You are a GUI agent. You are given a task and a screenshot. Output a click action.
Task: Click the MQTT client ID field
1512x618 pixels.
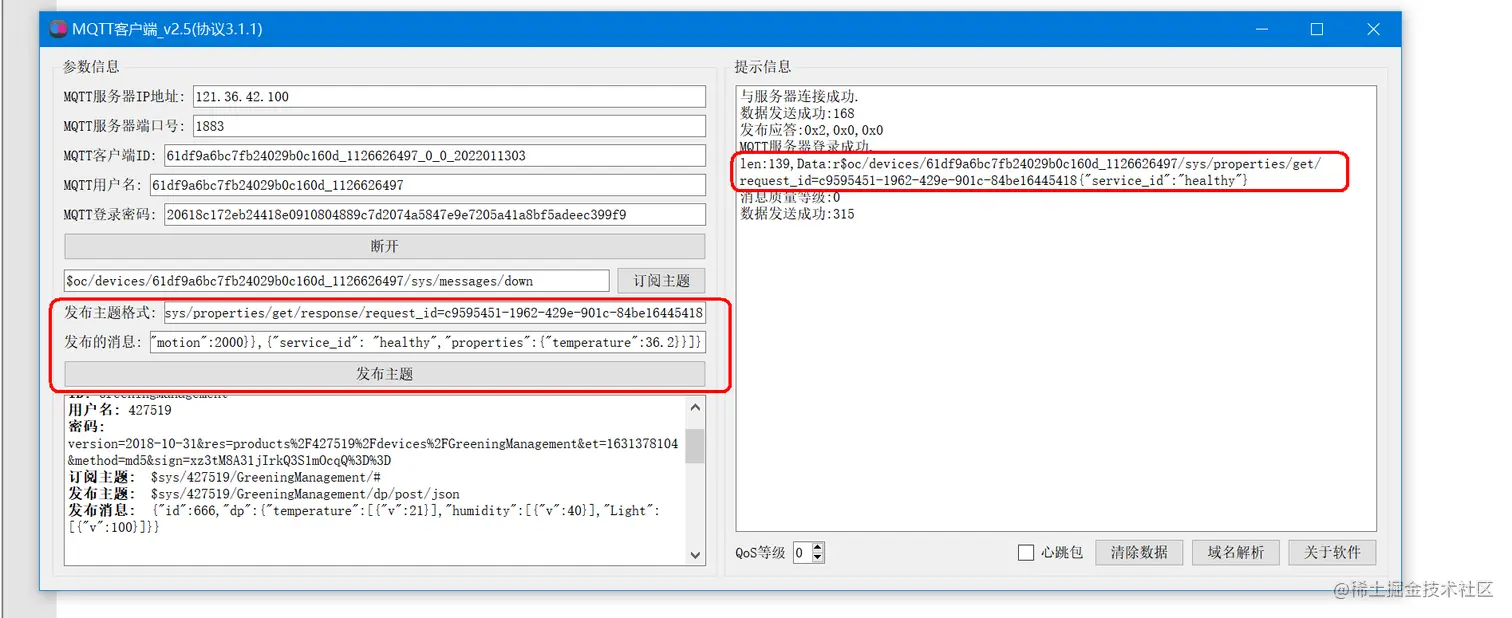pos(434,155)
